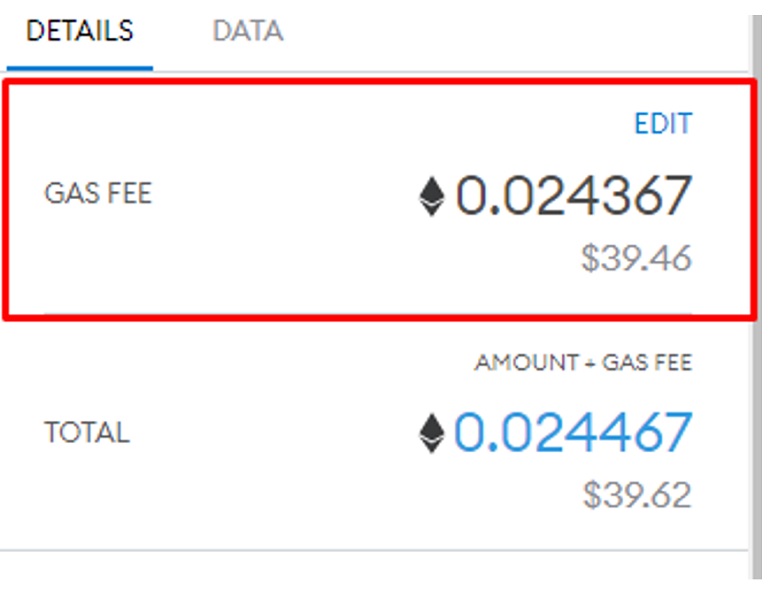Screen dimensions: 770x590
Task: Click the Ethereum icon beside the total amount
Action: [x=431, y=434]
